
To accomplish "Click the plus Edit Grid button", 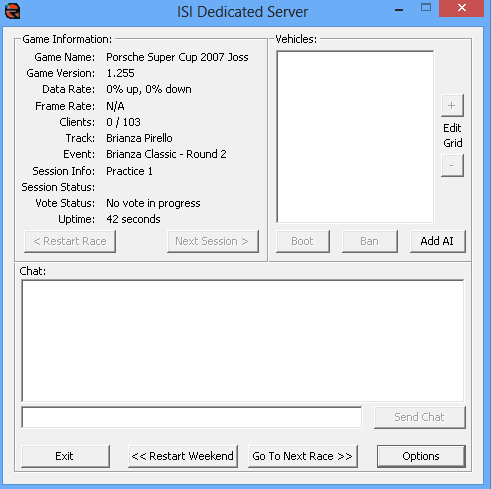I will pos(452,106).
